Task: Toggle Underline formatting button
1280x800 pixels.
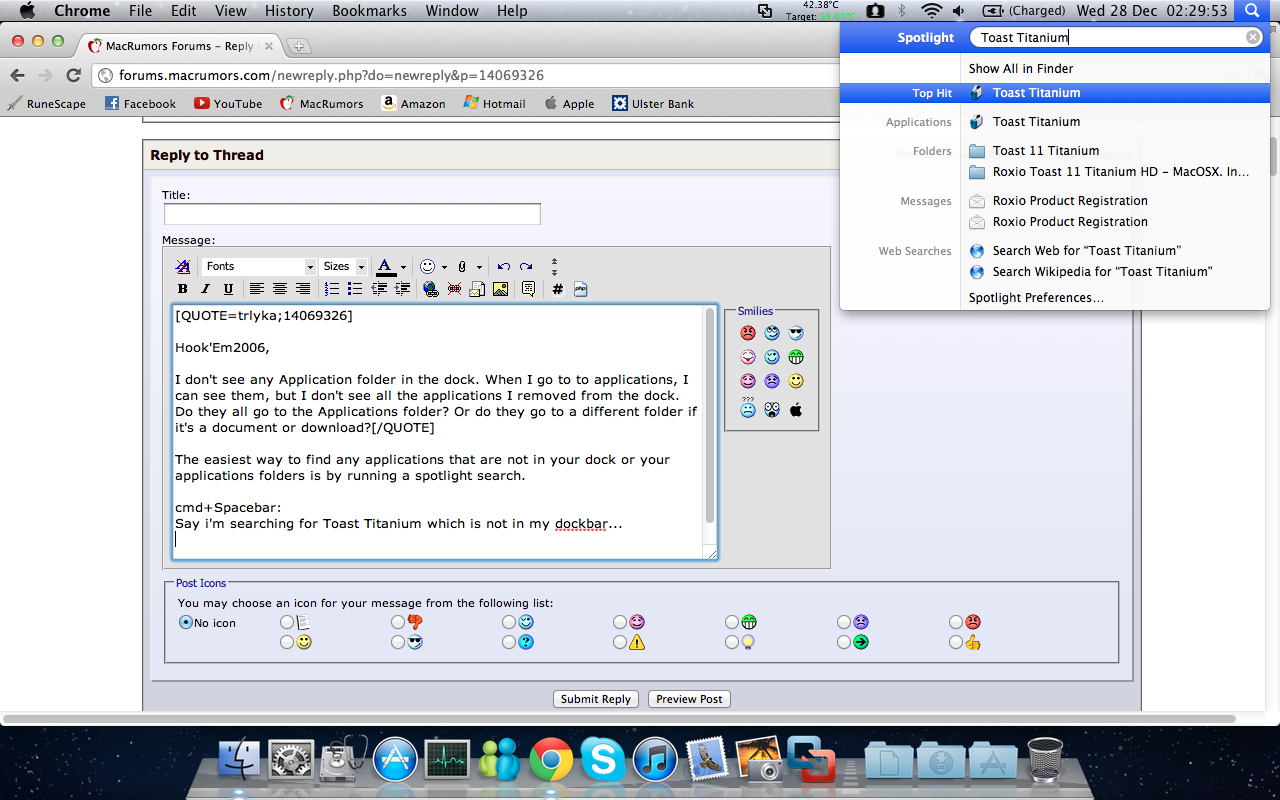Action: [228, 289]
